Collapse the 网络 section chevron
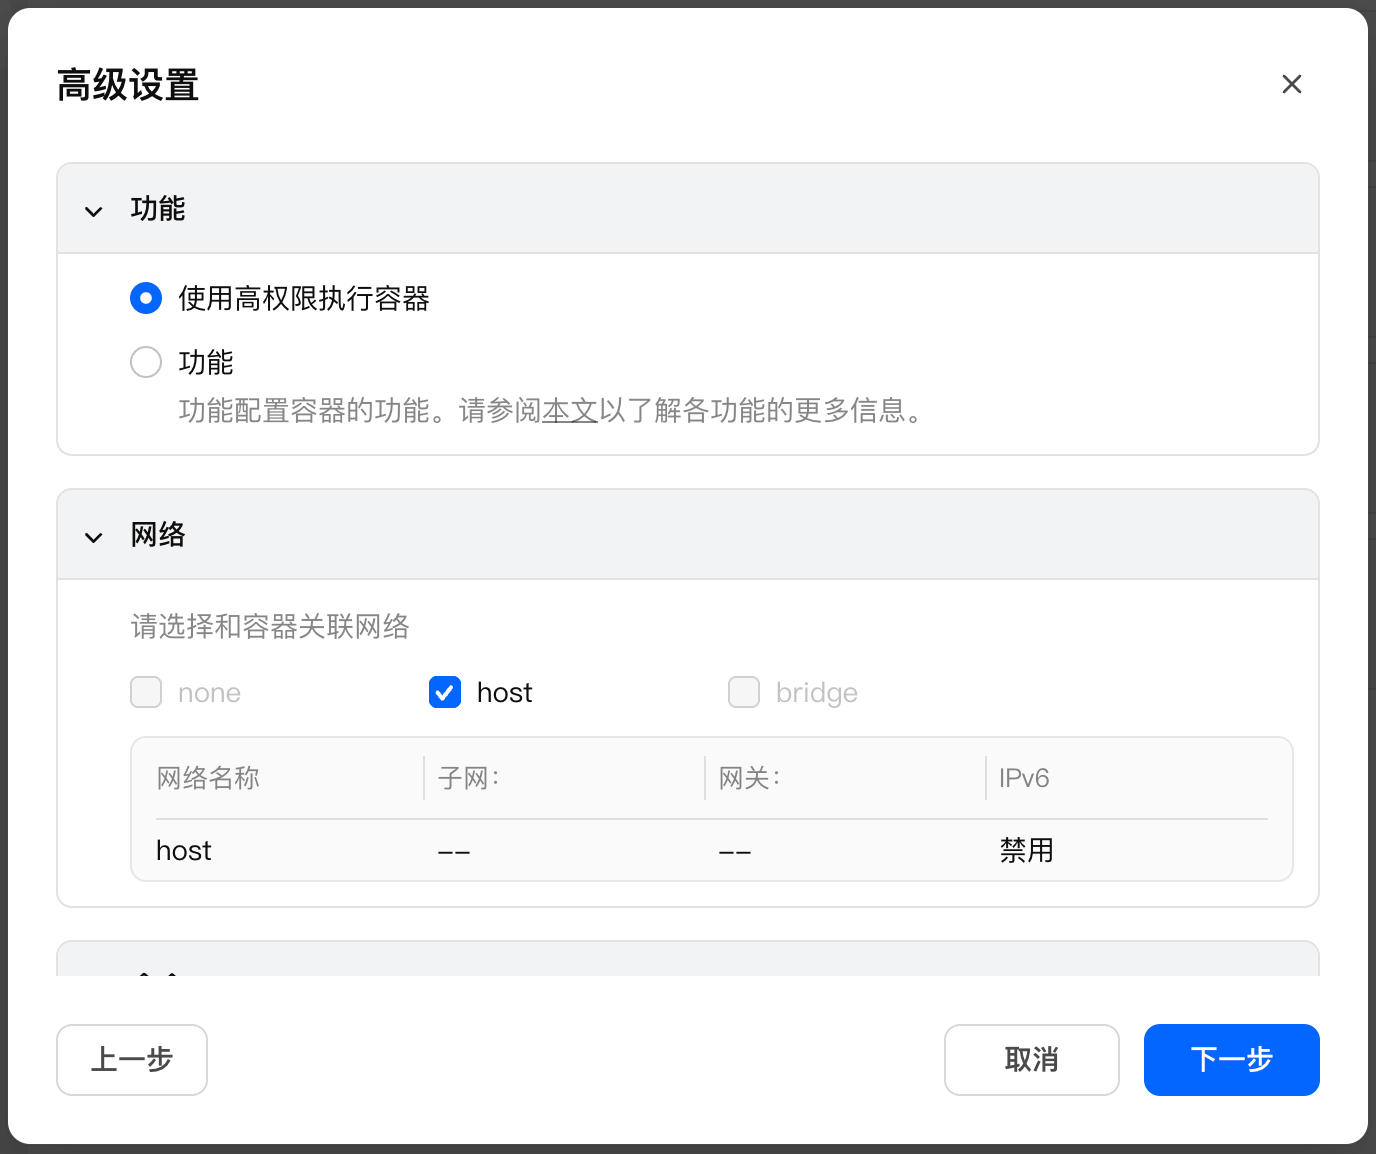 click(x=93, y=537)
